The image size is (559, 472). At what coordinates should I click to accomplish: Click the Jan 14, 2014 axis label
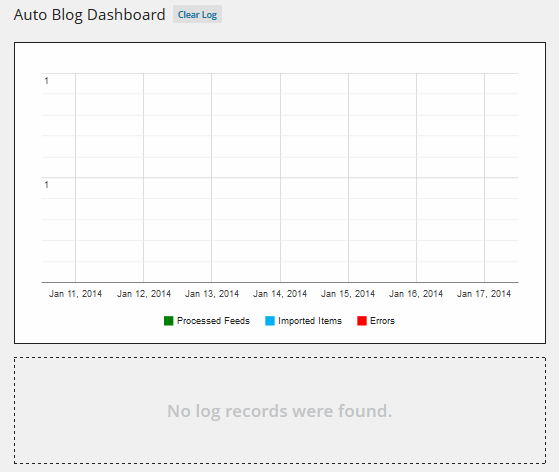280,294
